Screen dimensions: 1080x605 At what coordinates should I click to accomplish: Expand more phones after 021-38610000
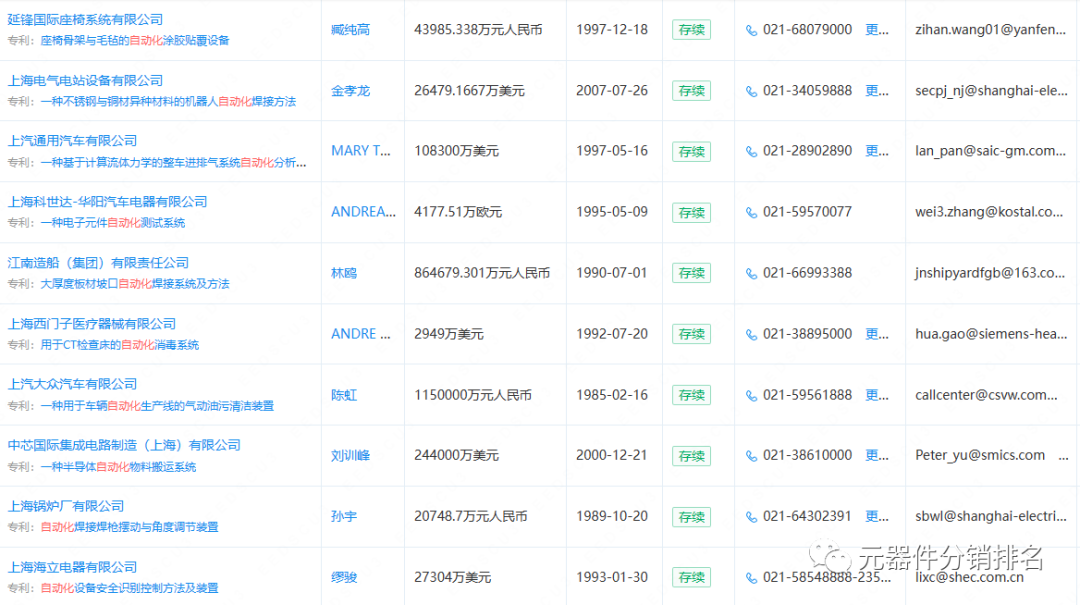(877, 455)
